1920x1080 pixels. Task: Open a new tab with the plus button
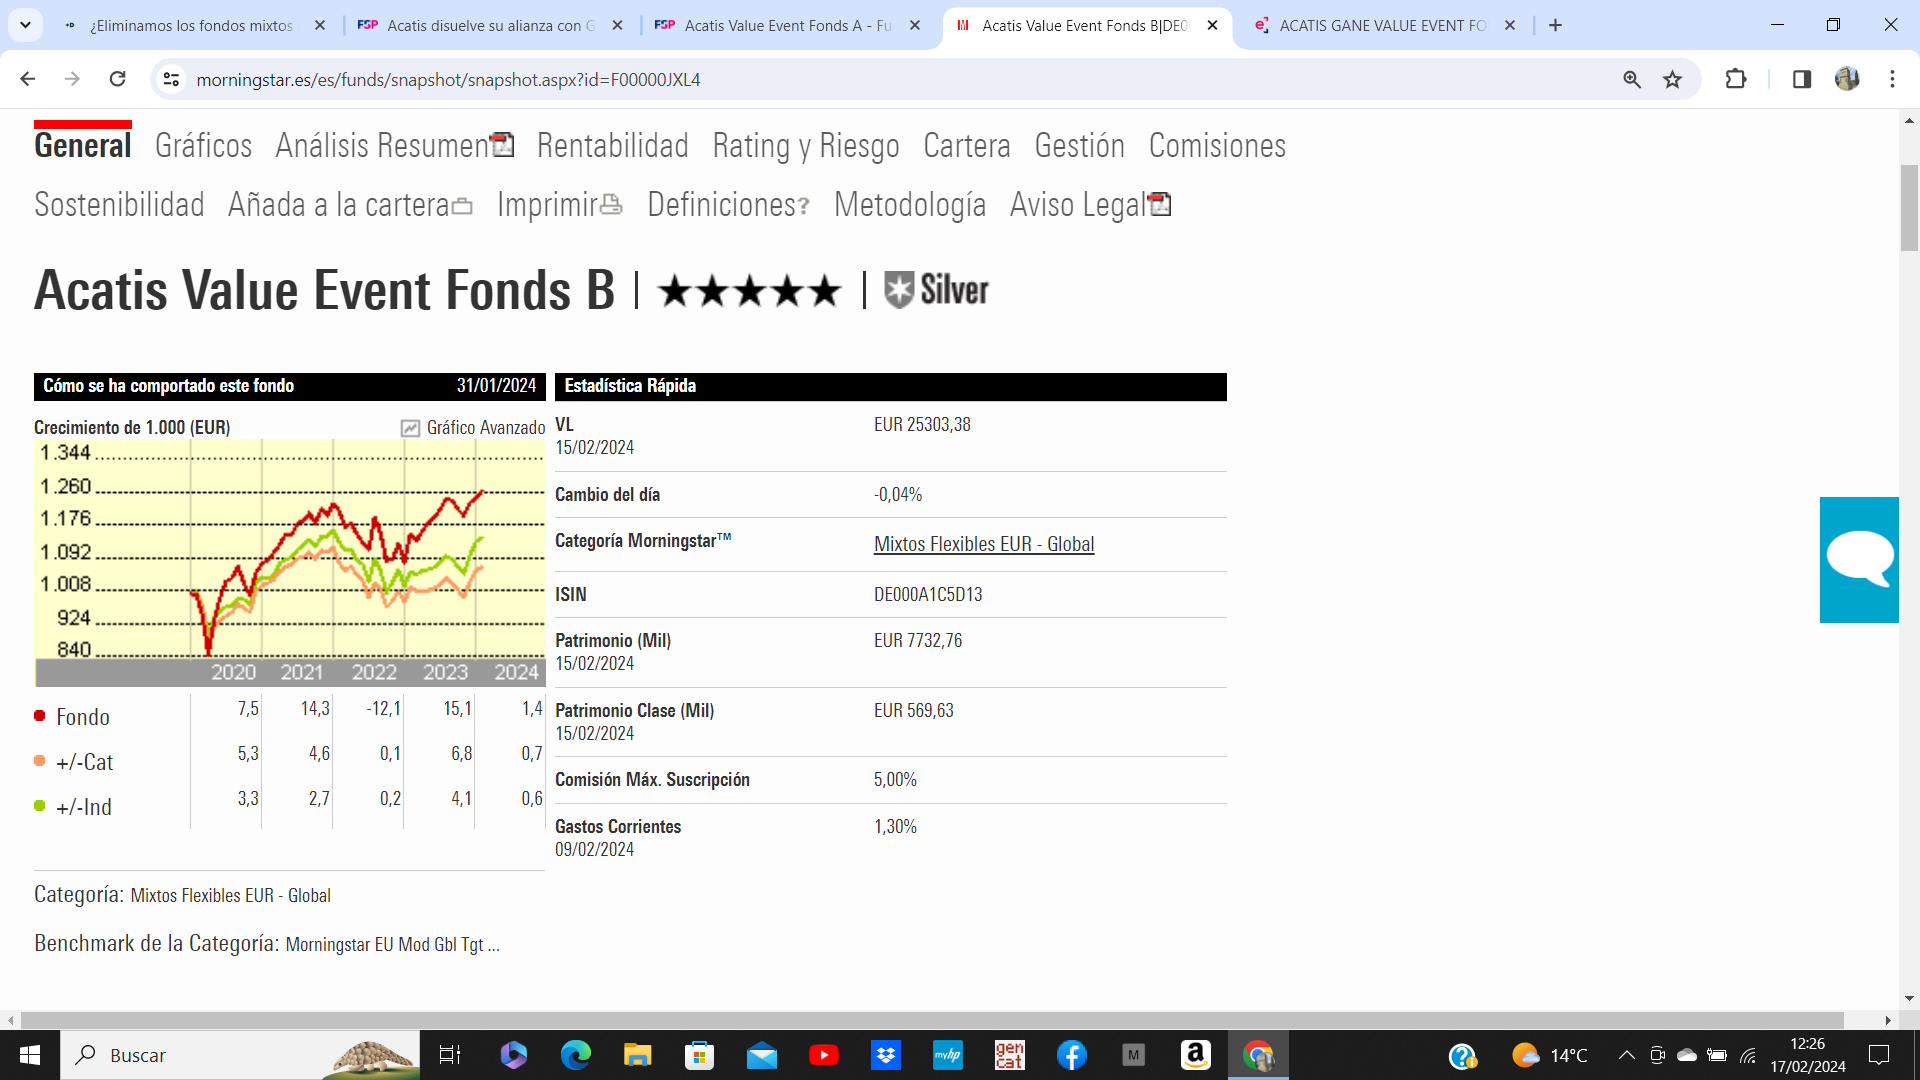(x=1555, y=25)
